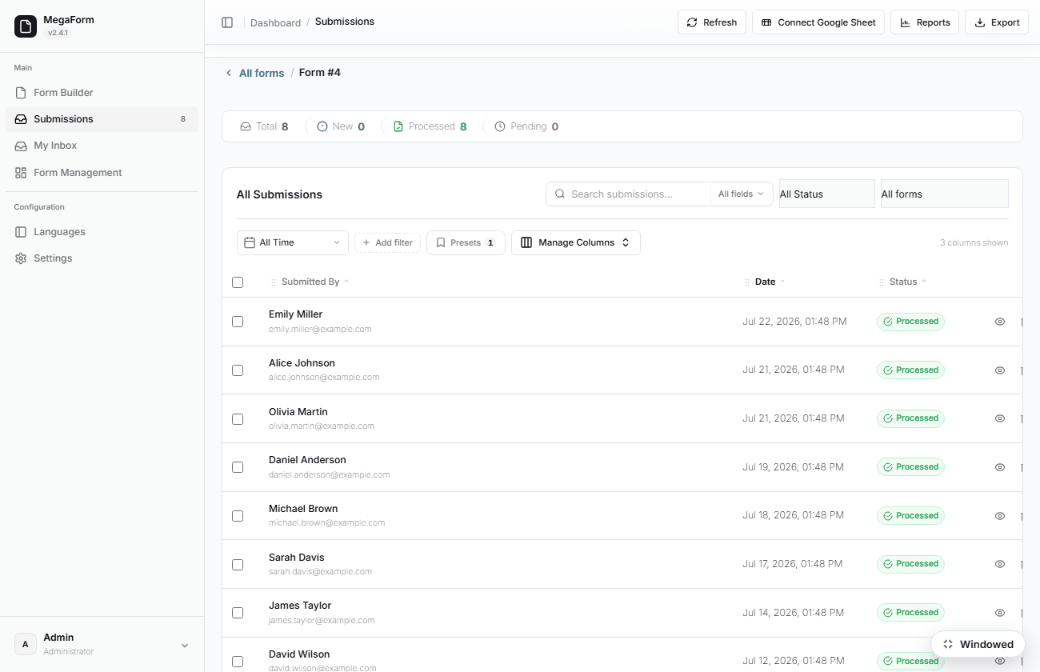Open the All fields dropdown
This screenshot has height=672, width=1040.
(x=741, y=194)
